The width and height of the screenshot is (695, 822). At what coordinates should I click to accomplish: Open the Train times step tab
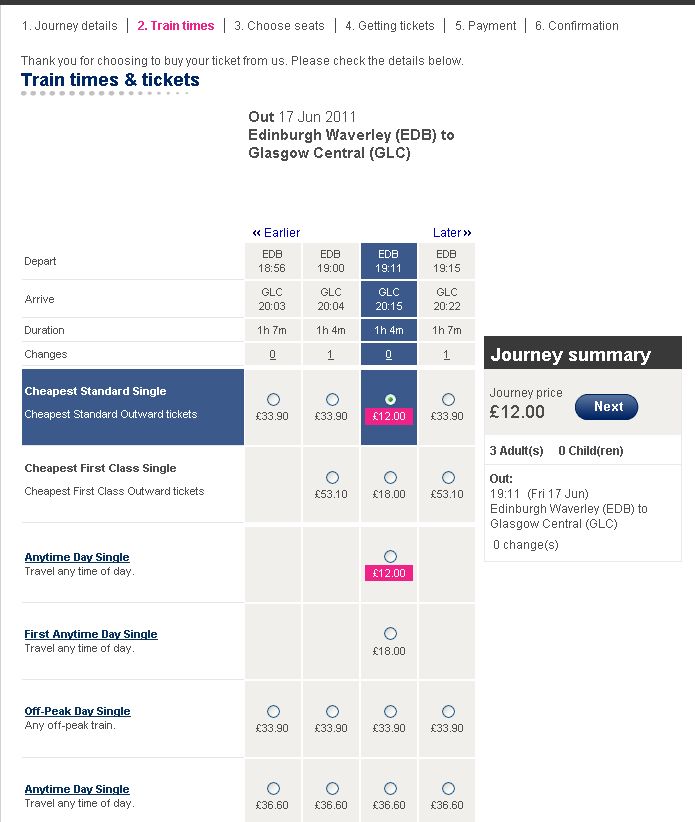176,26
